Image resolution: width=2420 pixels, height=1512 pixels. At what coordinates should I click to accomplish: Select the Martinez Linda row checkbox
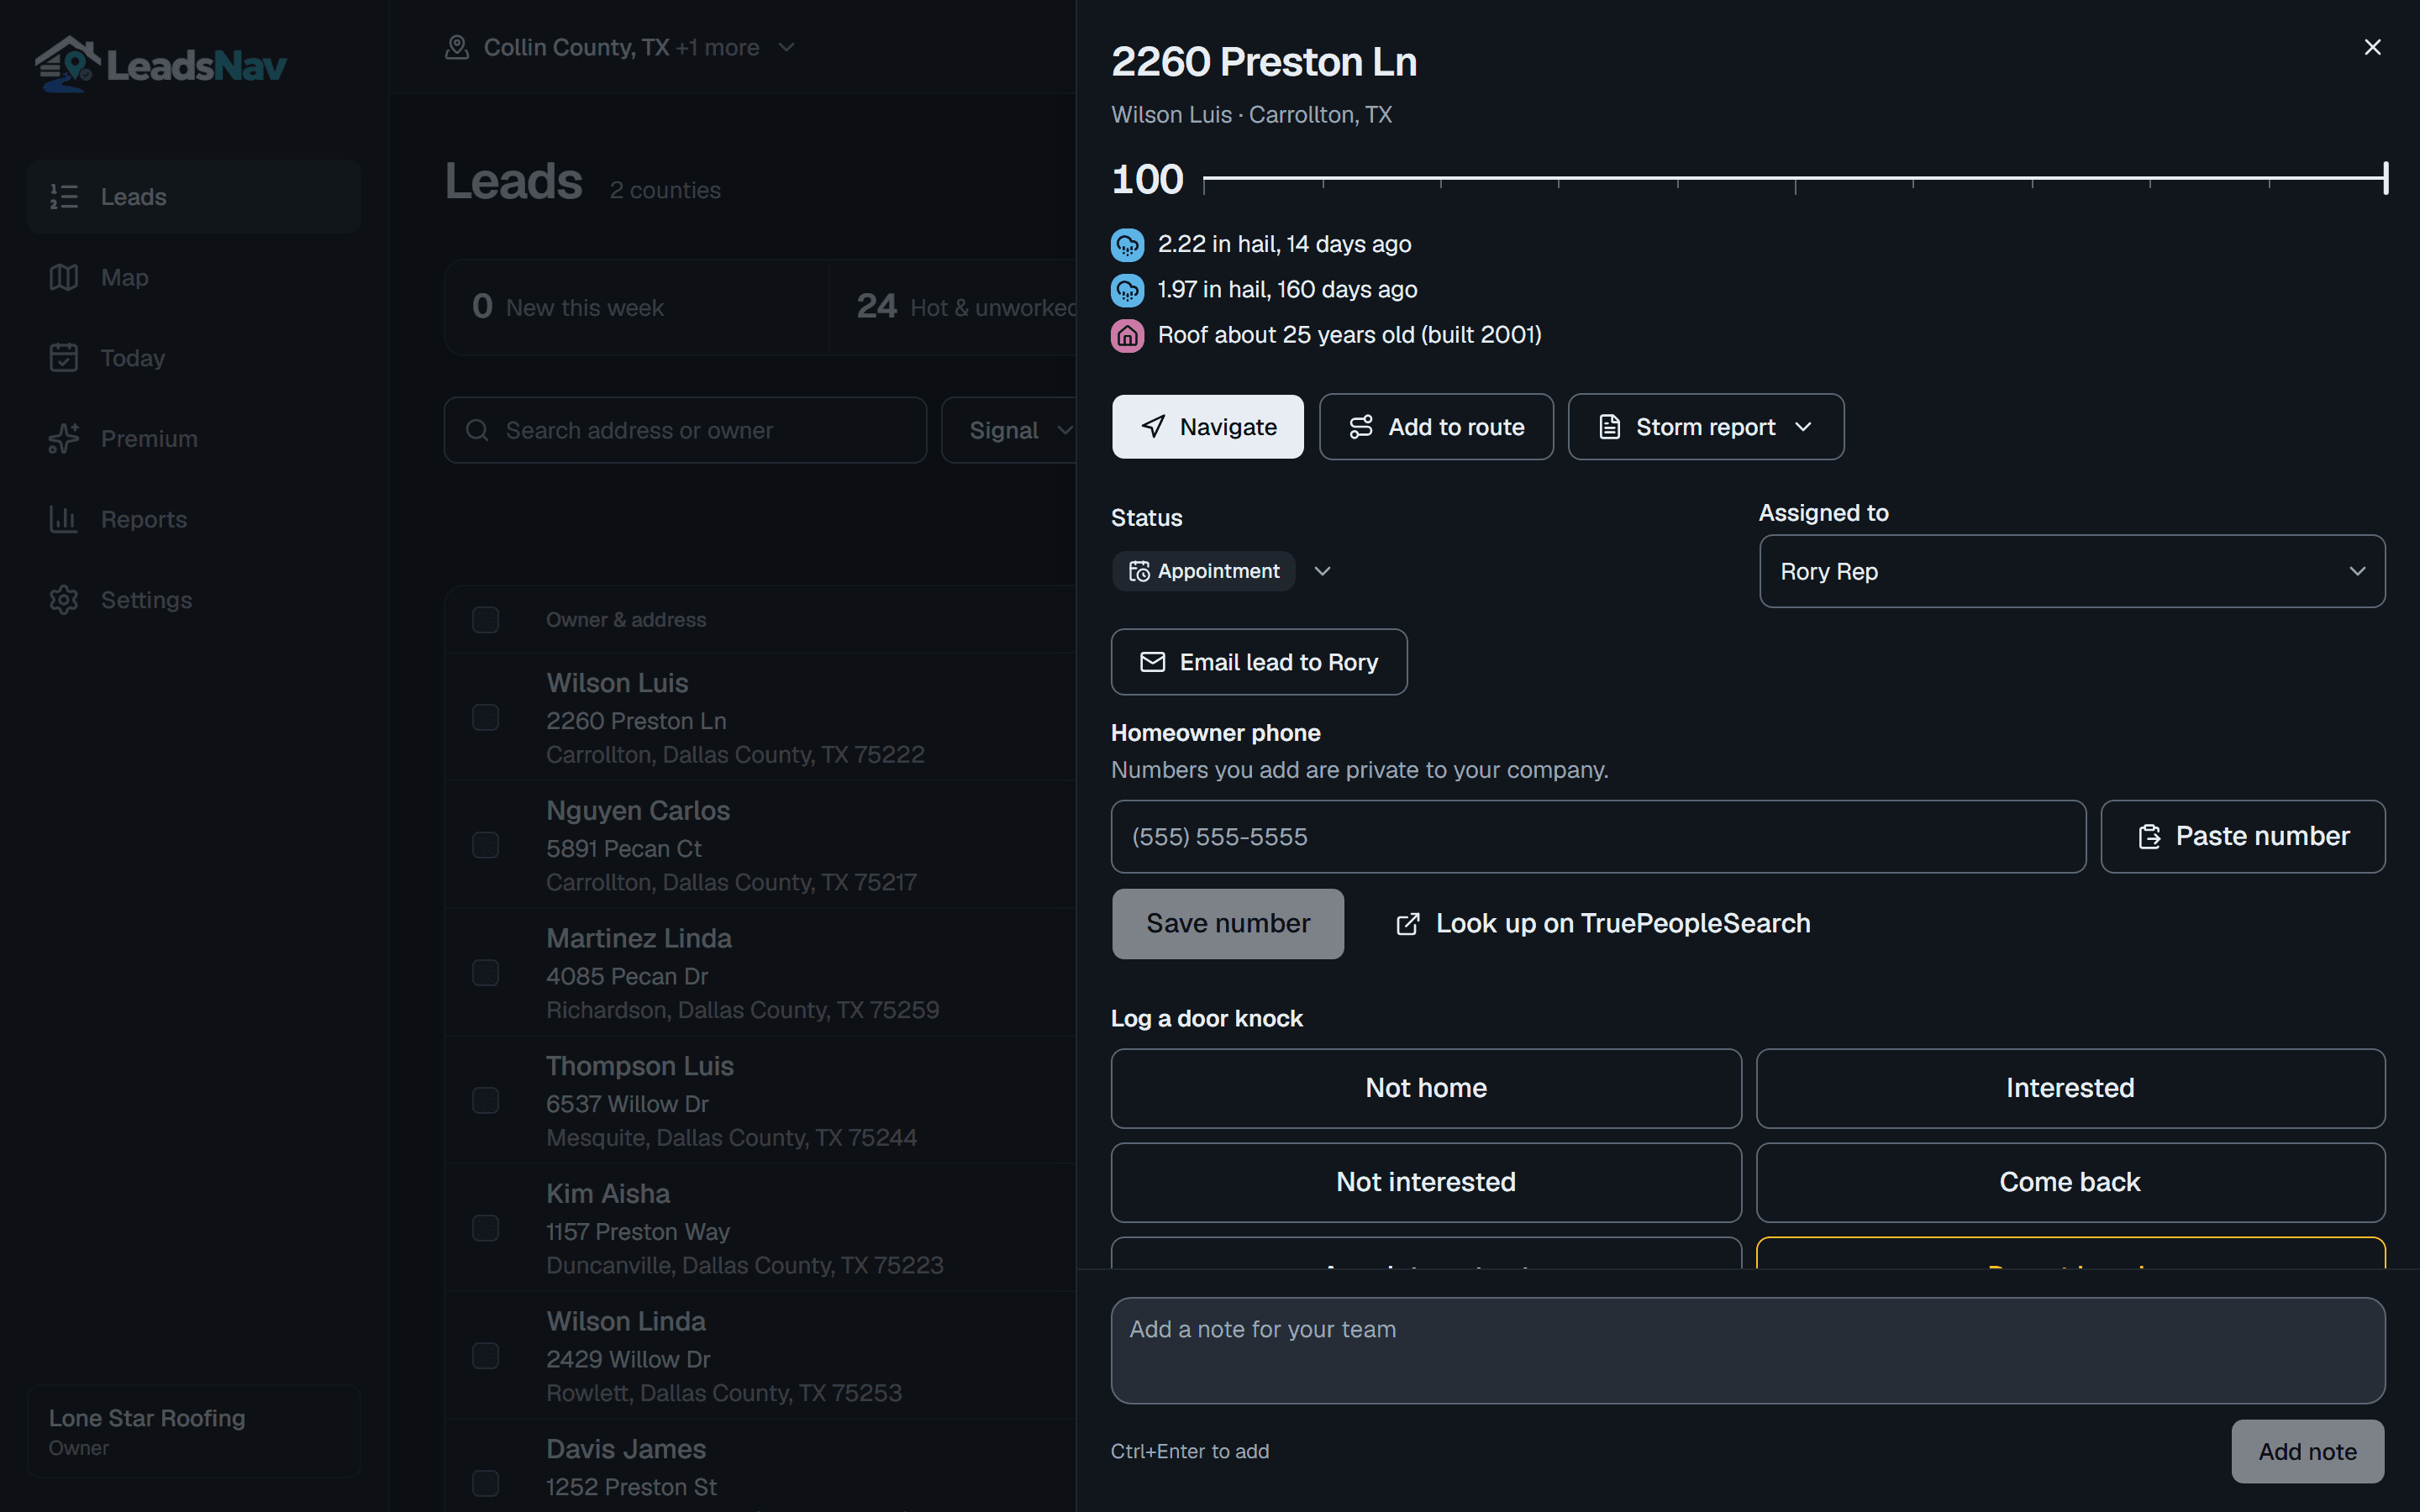(x=485, y=973)
